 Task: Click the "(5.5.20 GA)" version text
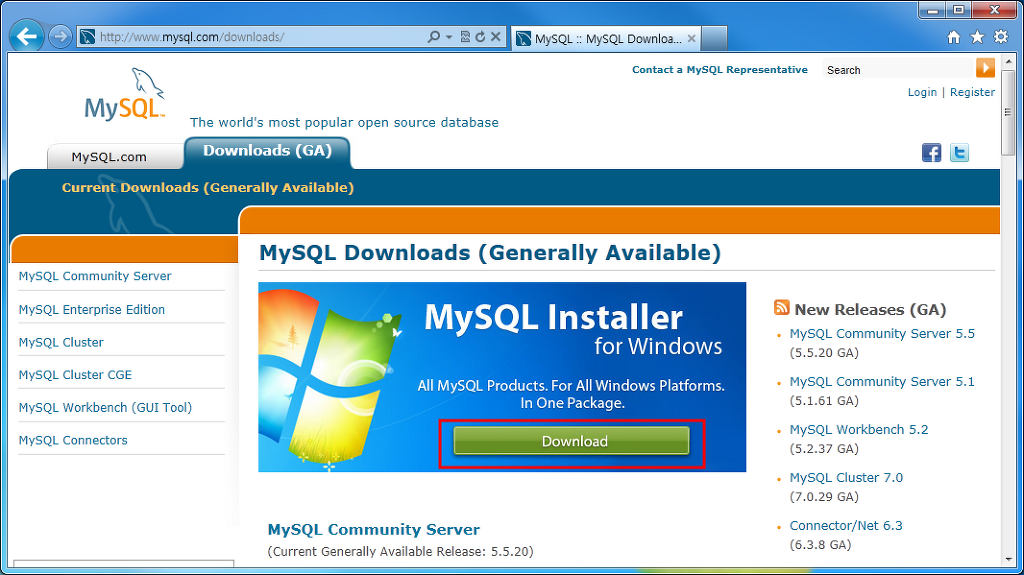[824, 353]
